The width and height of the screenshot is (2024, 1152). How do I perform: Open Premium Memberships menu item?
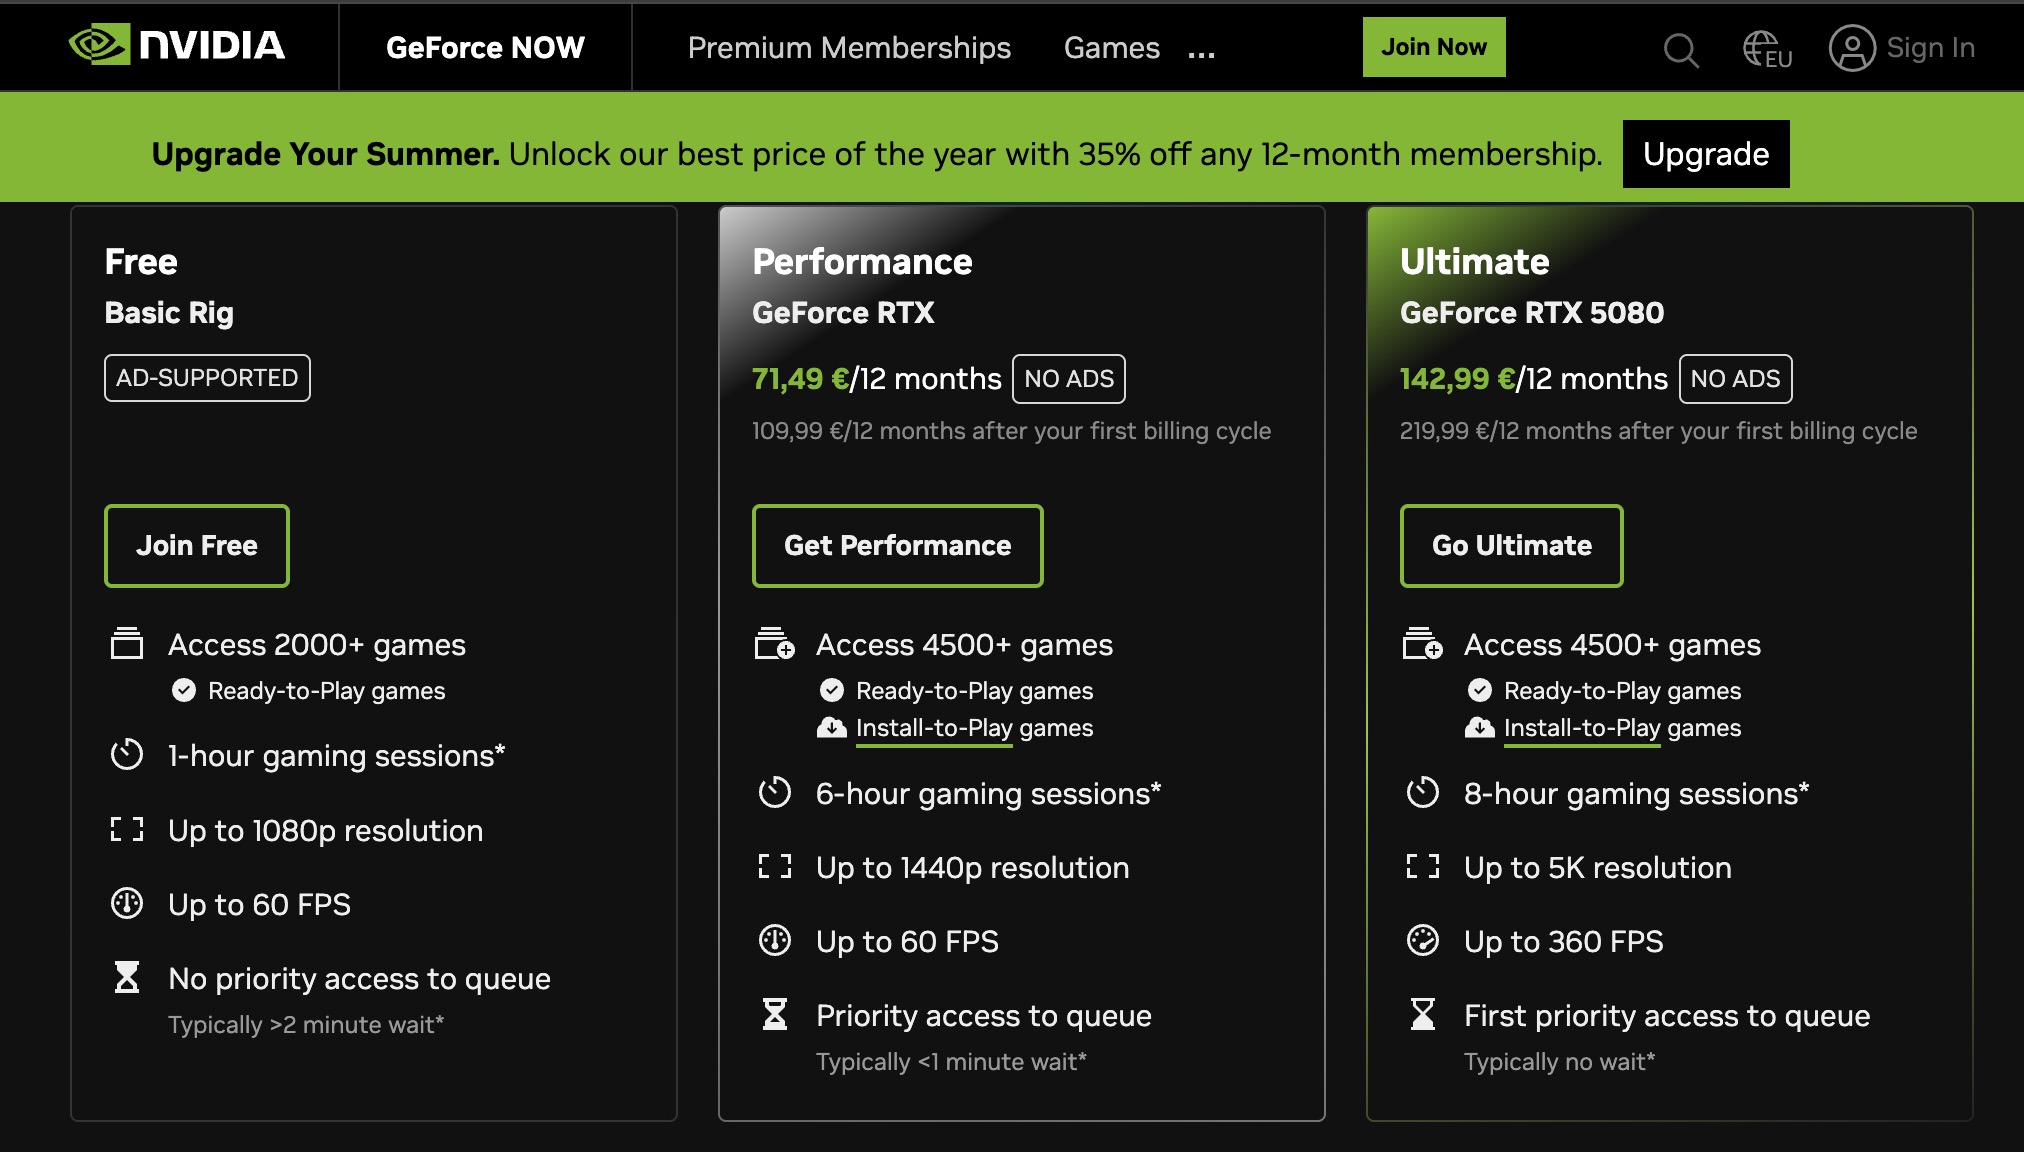pos(849,47)
